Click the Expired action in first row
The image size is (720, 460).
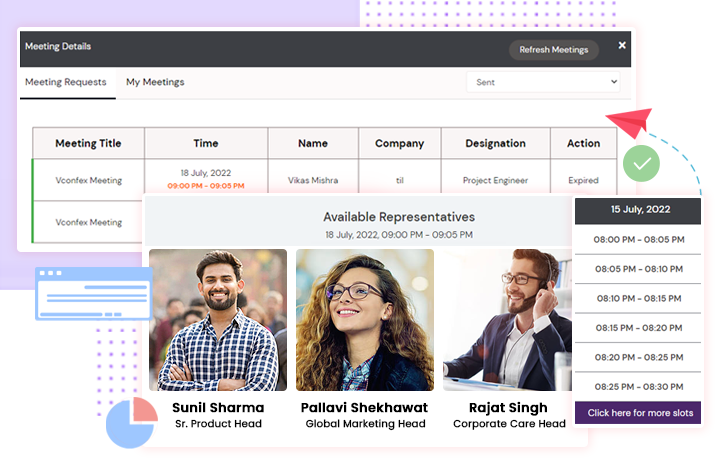coord(583,180)
